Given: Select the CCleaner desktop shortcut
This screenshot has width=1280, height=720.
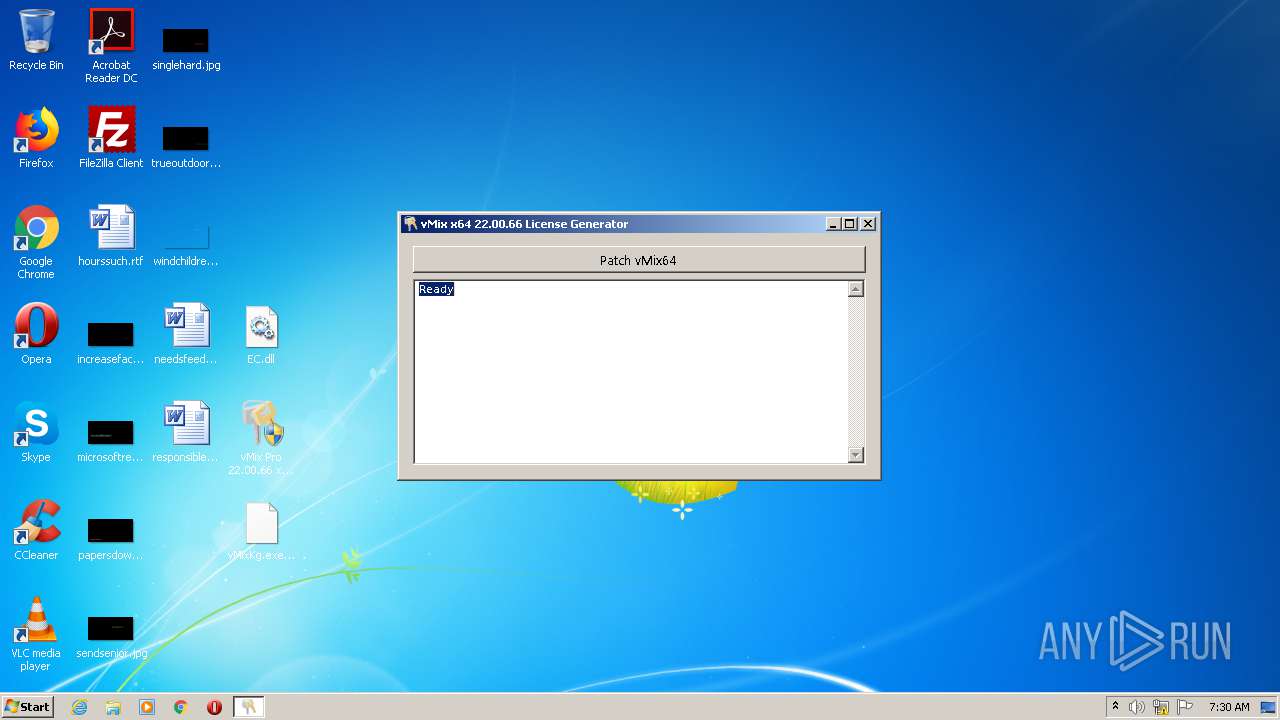Looking at the screenshot, I should coord(36,530).
